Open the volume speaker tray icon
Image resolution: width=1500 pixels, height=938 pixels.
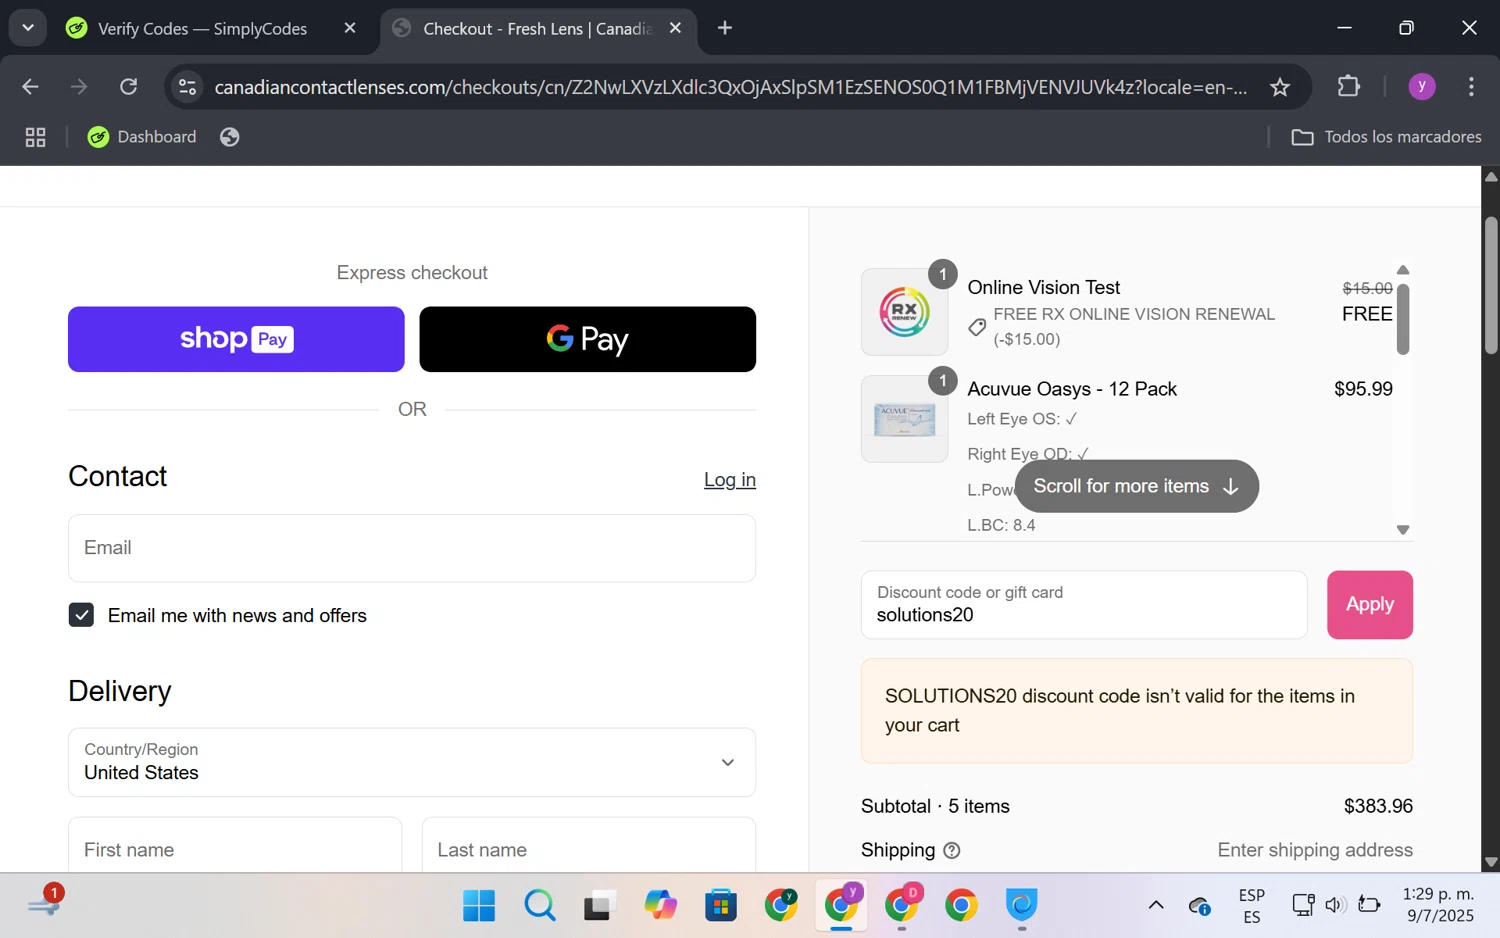tap(1334, 905)
